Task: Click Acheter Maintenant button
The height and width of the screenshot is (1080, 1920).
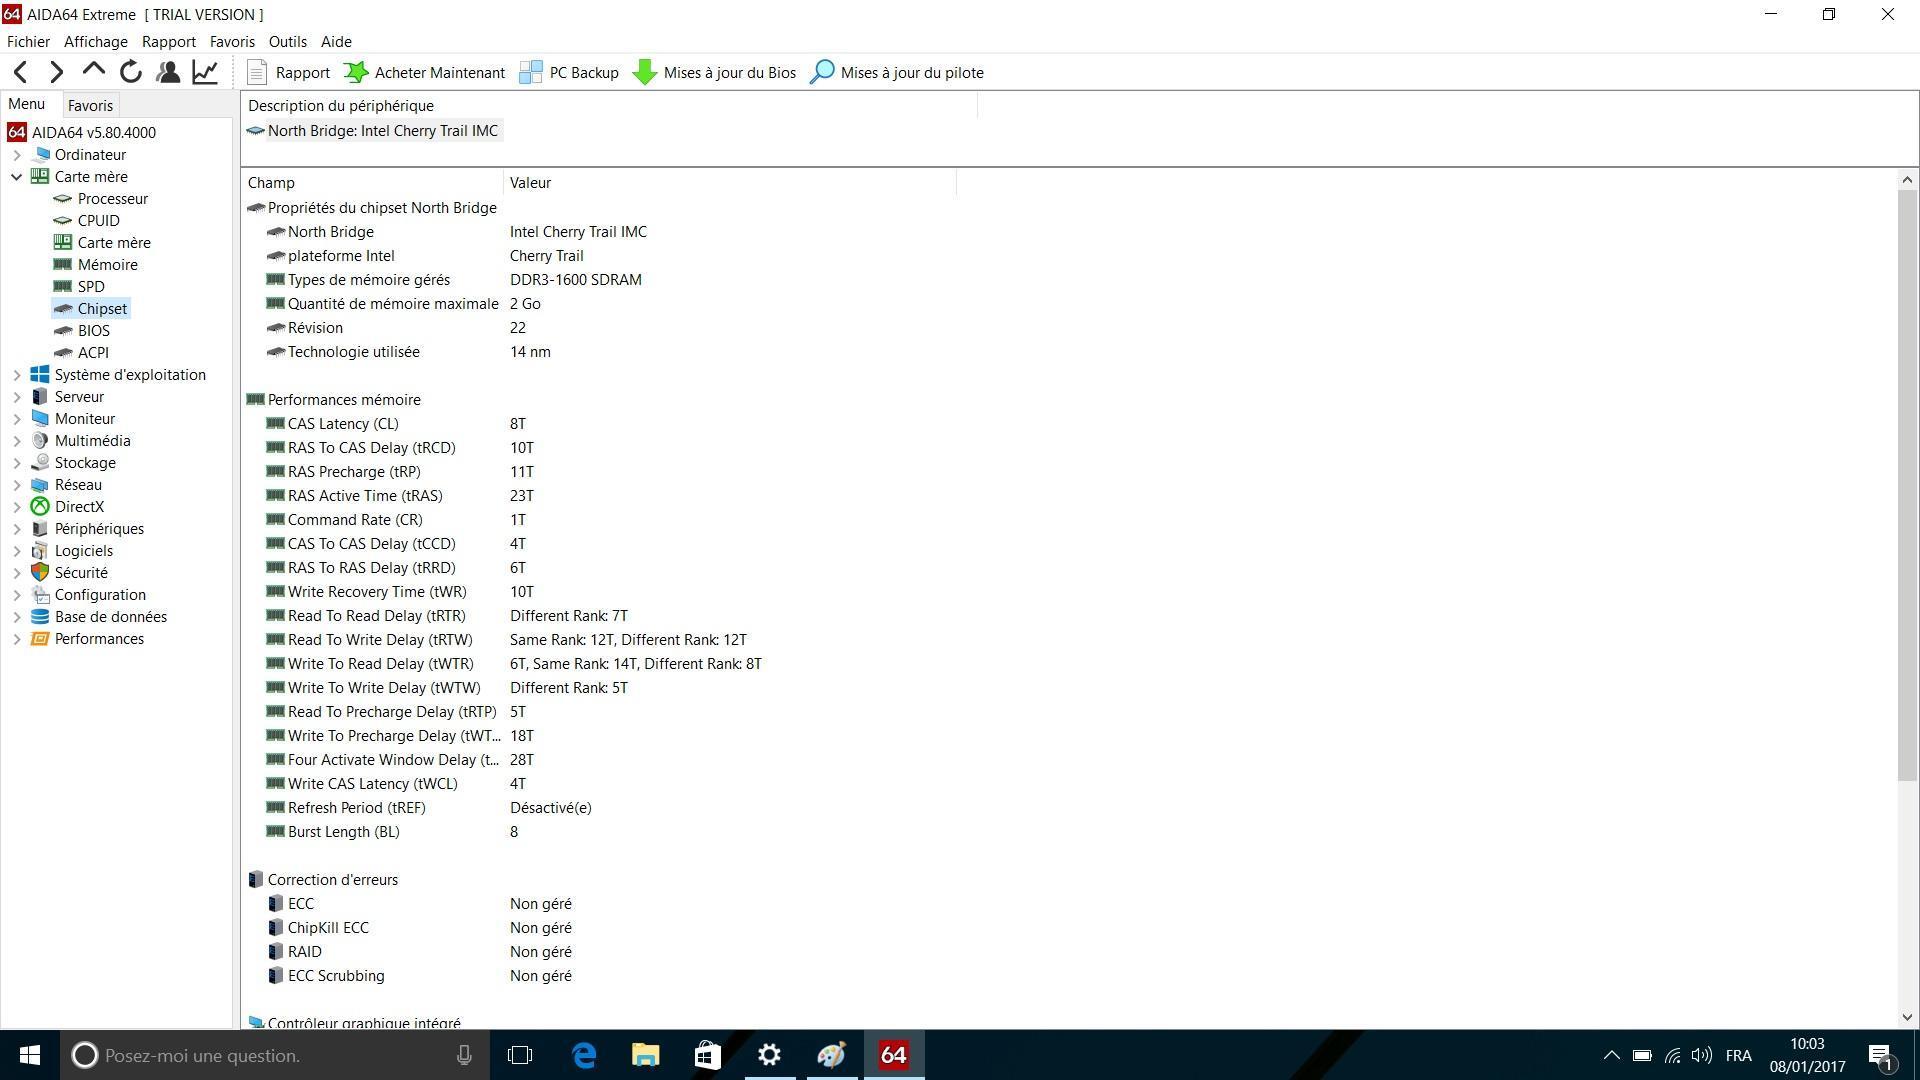Action: pos(424,72)
